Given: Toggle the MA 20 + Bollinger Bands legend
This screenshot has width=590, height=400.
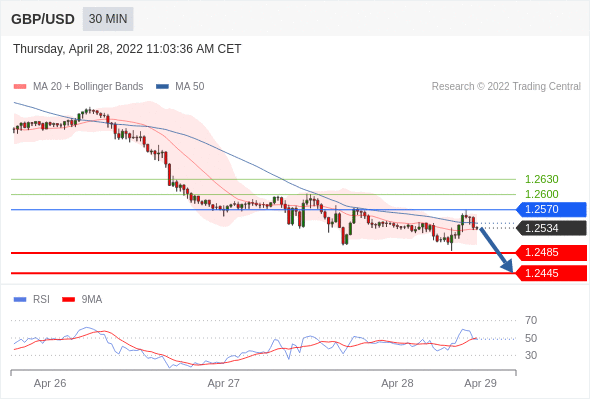Looking at the screenshot, I should 78,87.
